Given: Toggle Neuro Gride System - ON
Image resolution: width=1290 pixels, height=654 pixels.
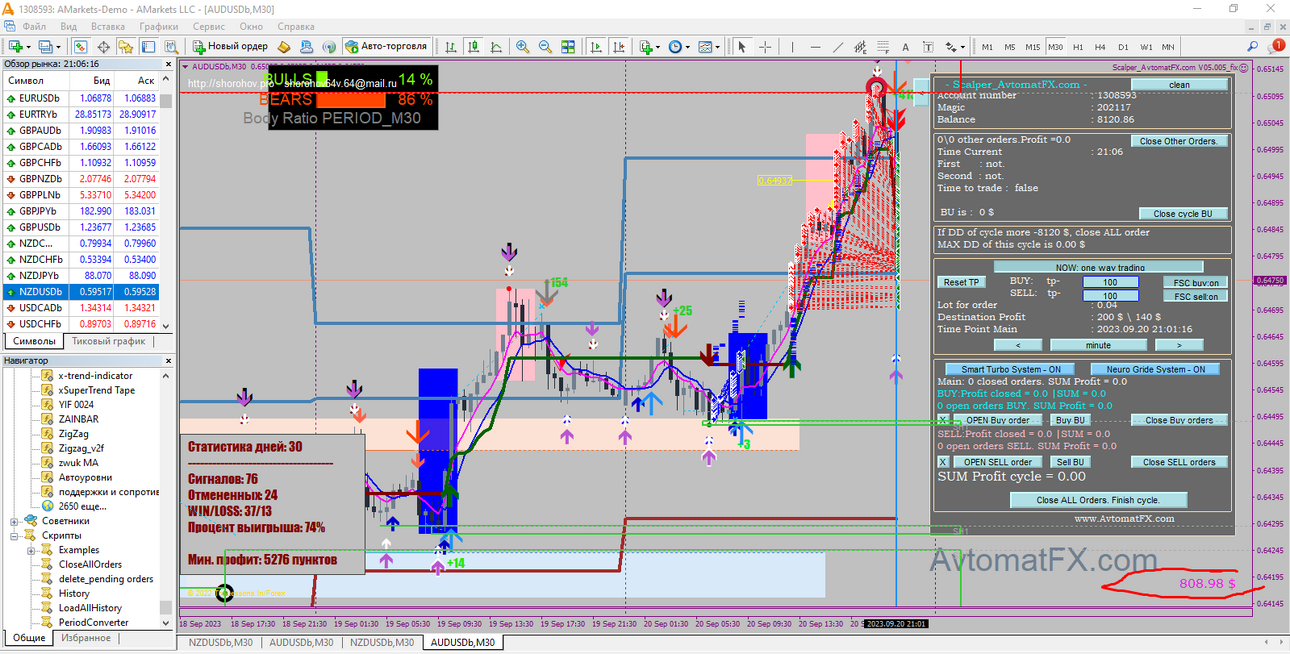Looking at the screenshot, I should pos(1155,369).
